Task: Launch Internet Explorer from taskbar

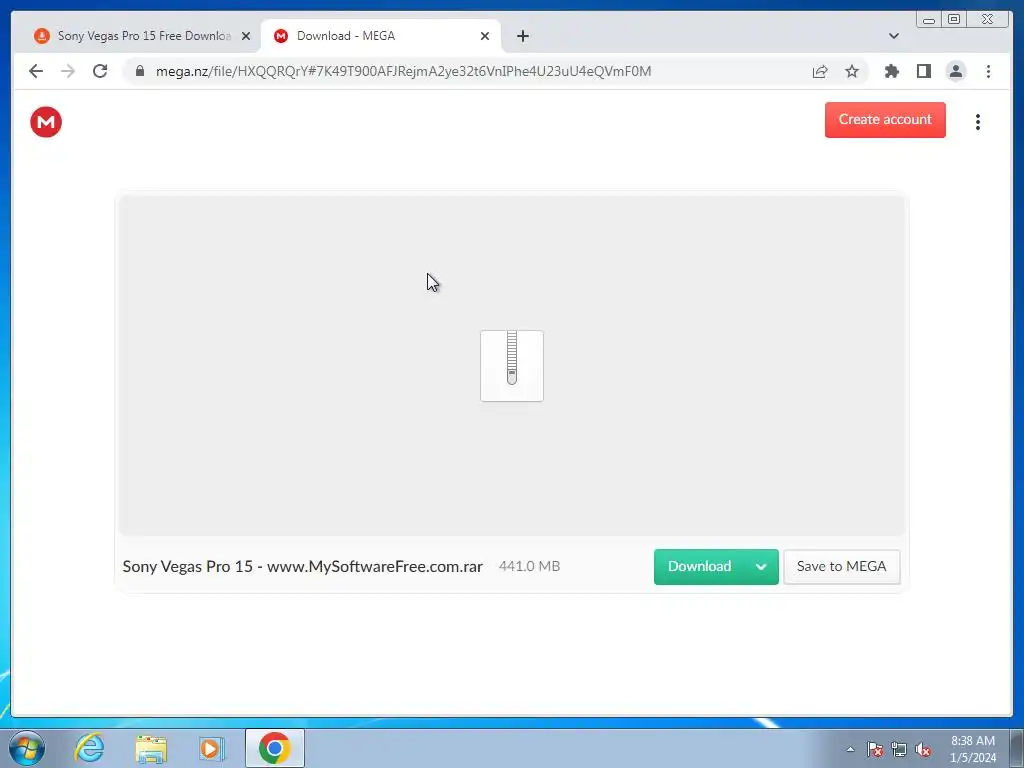Action: tap(89, 748)
